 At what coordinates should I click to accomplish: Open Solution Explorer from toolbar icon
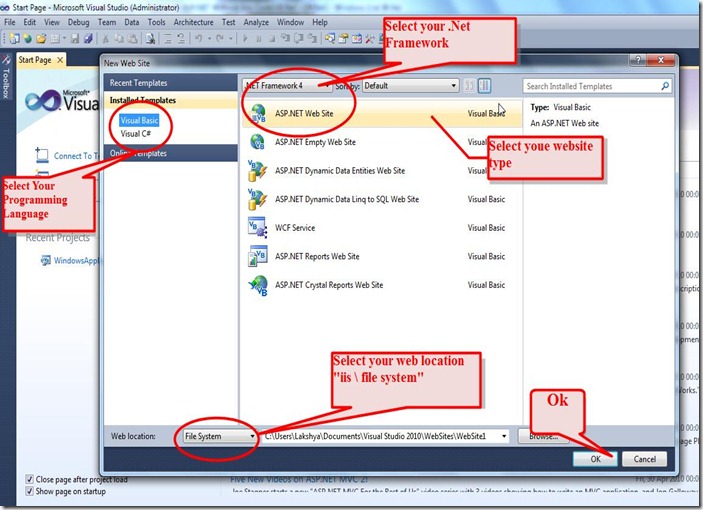(x=330, y=39)
